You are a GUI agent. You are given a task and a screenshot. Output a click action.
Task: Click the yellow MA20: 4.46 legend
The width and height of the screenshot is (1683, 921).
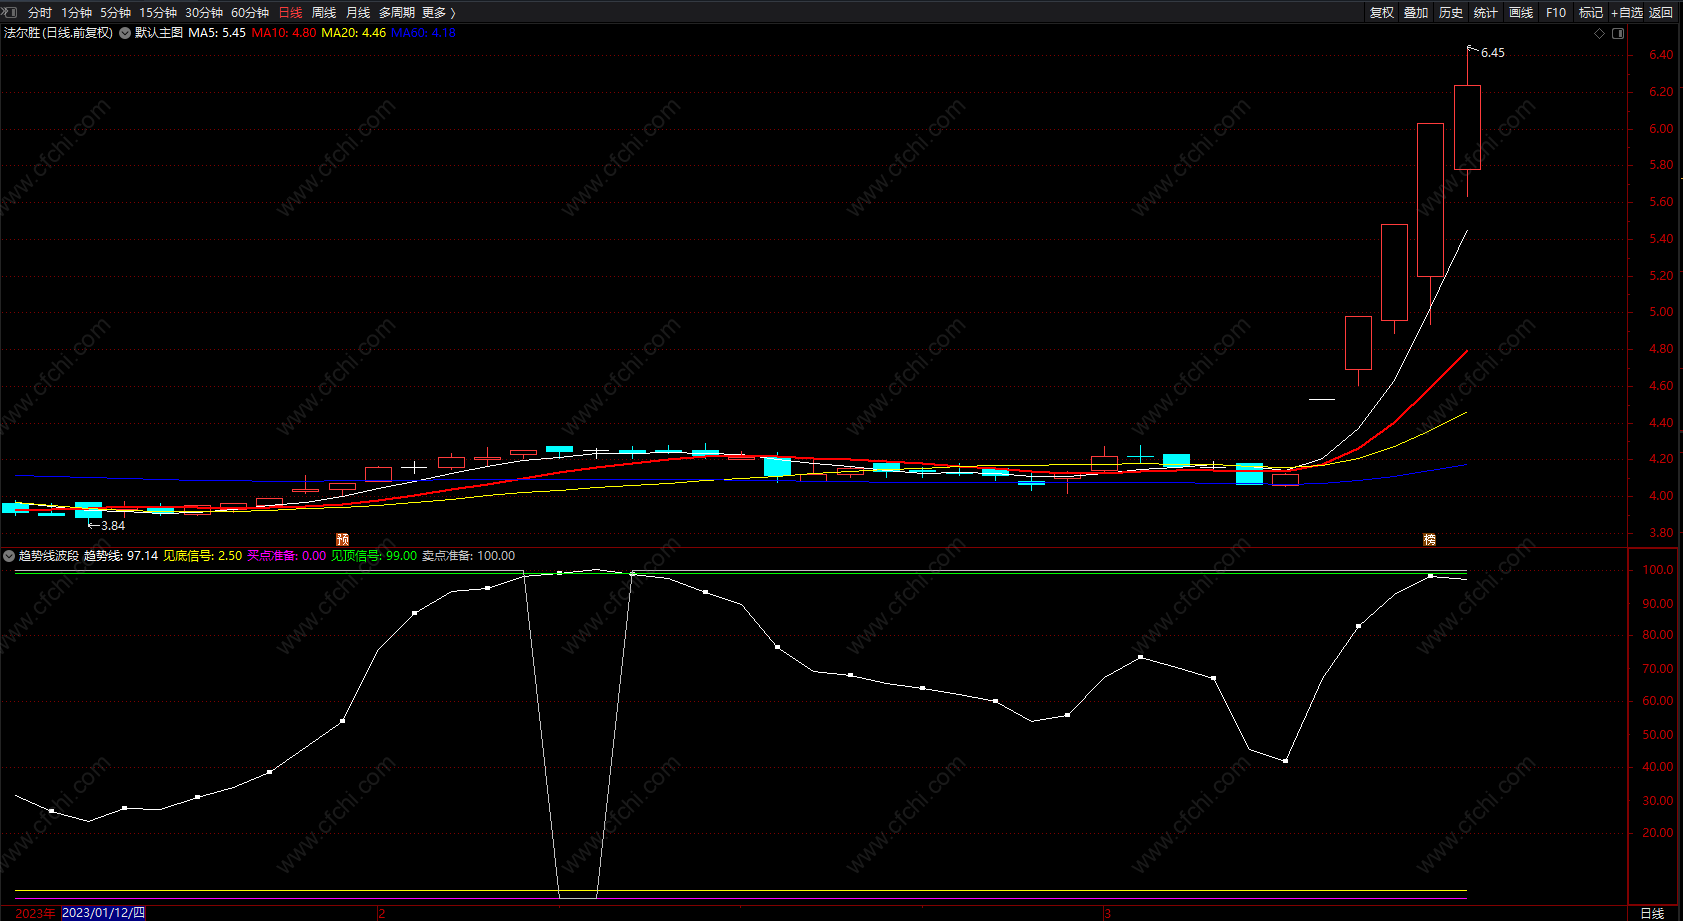354,33
